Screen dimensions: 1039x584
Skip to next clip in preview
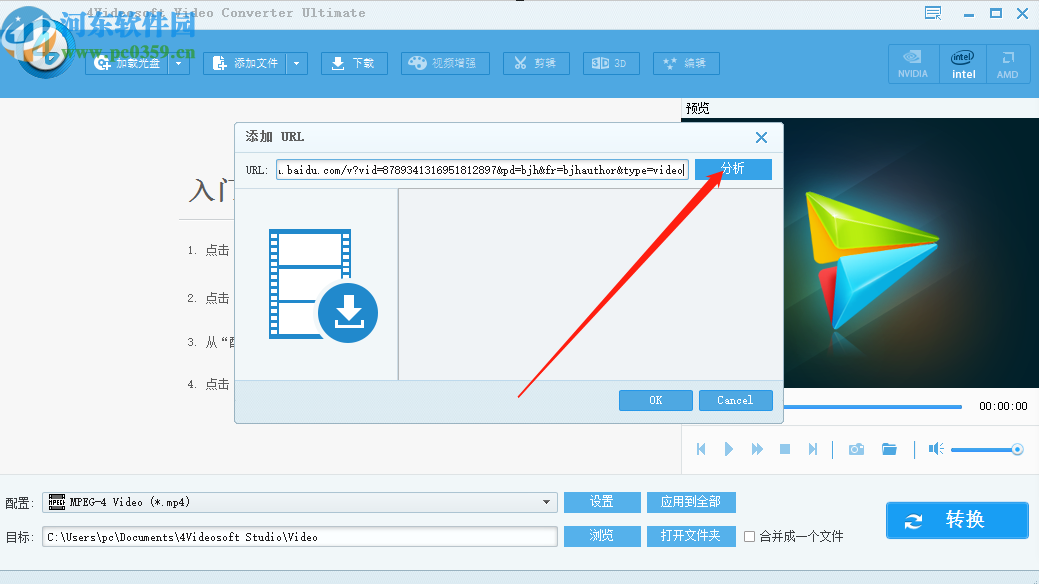[813, 449]
